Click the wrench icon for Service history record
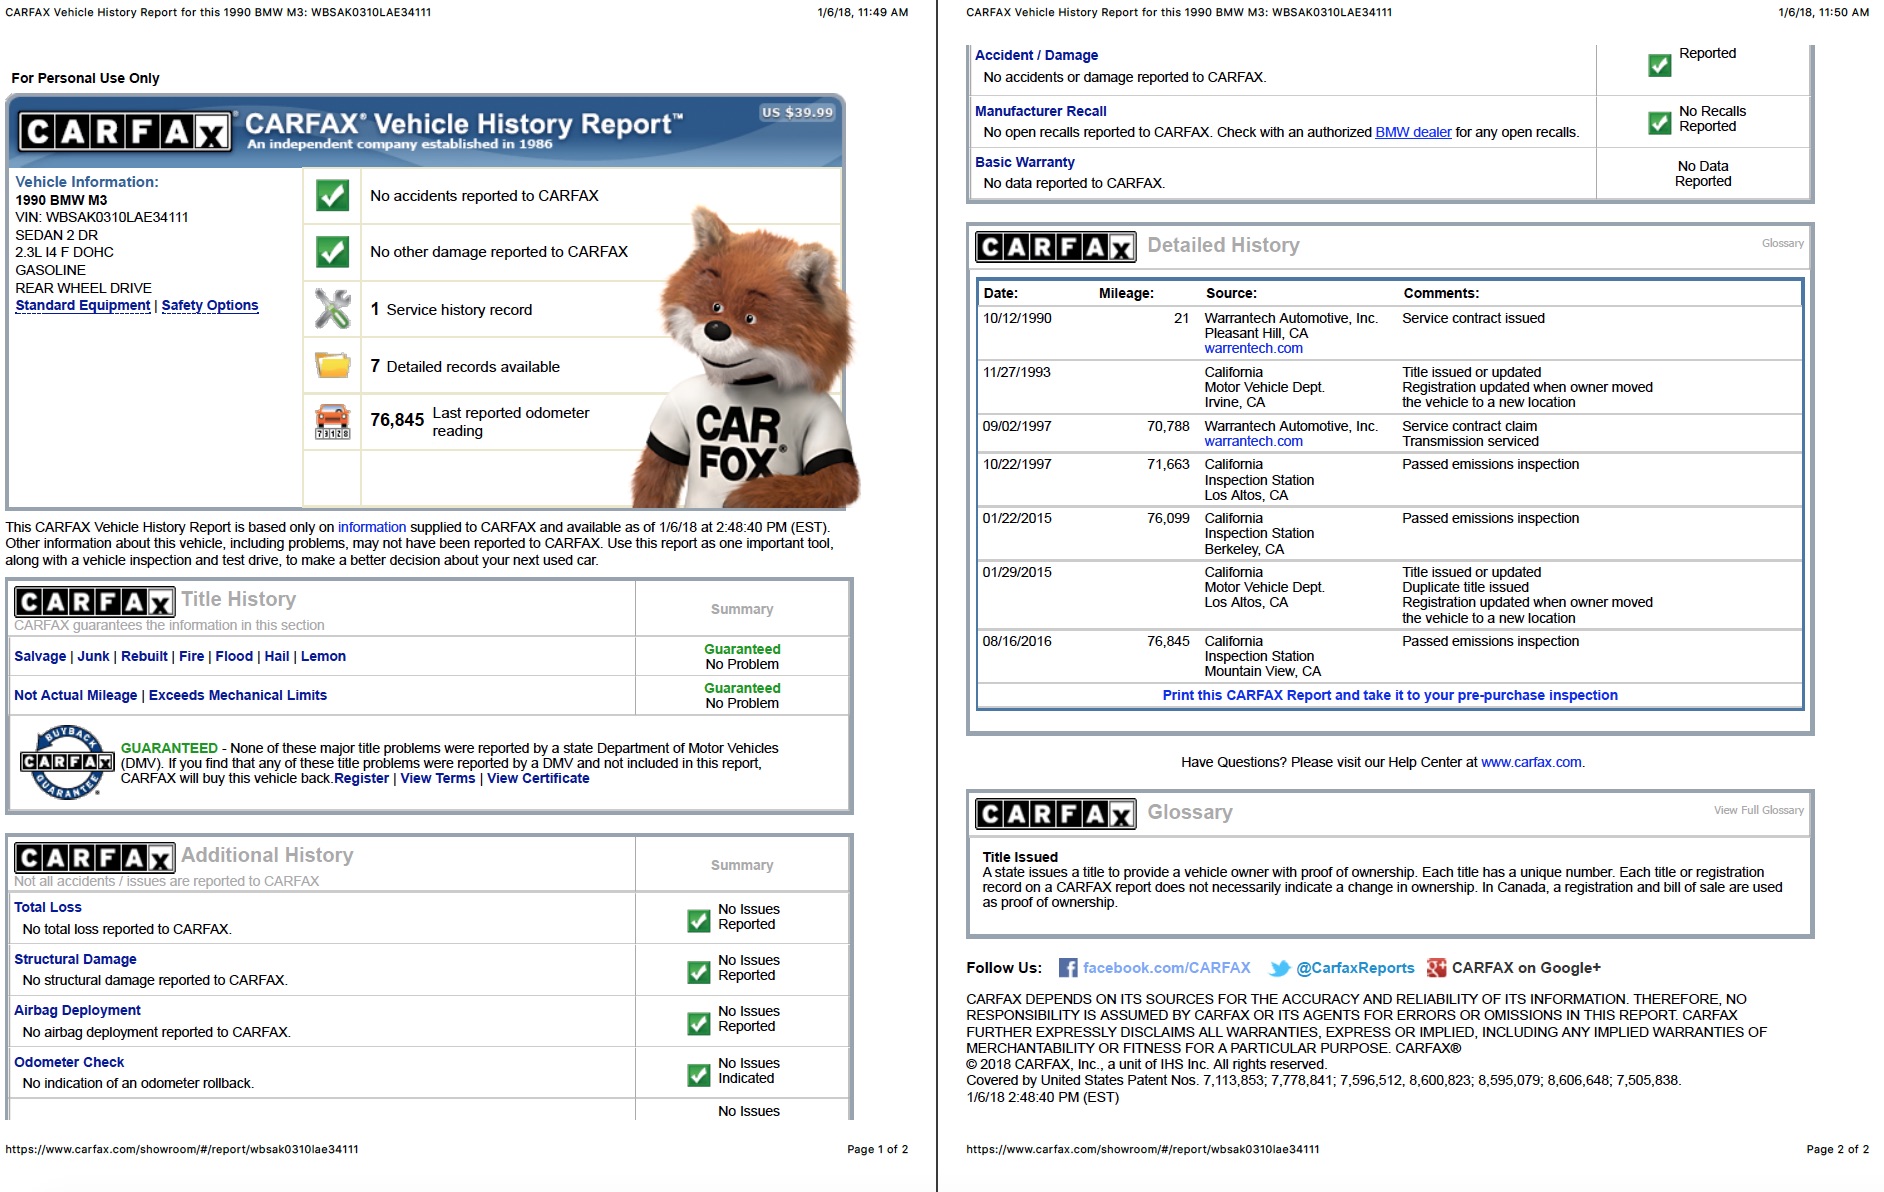 tap(332, 309)
